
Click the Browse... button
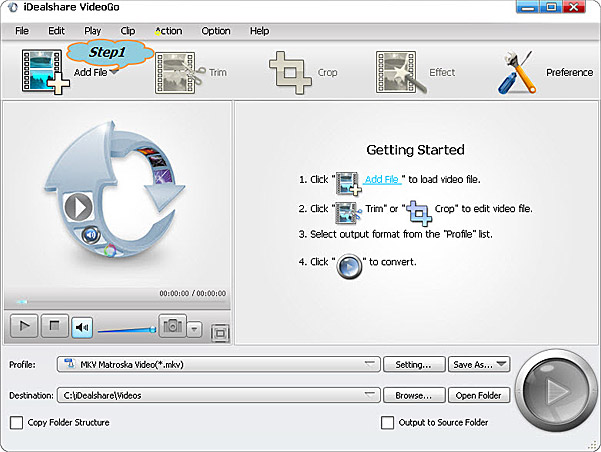[414, 395]
